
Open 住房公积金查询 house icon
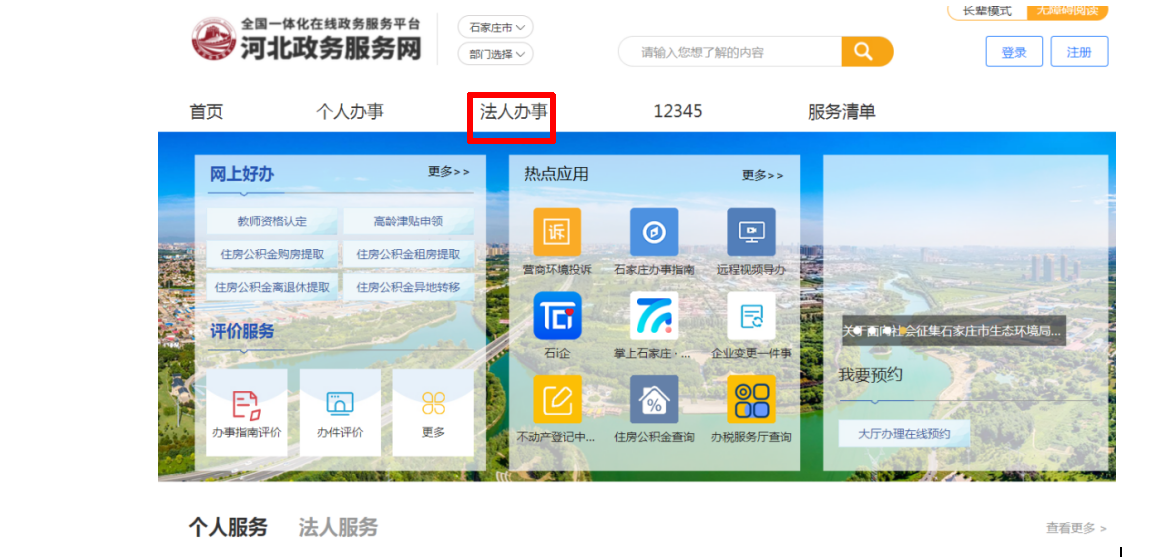pyautogui.click(x=654, y=400)
